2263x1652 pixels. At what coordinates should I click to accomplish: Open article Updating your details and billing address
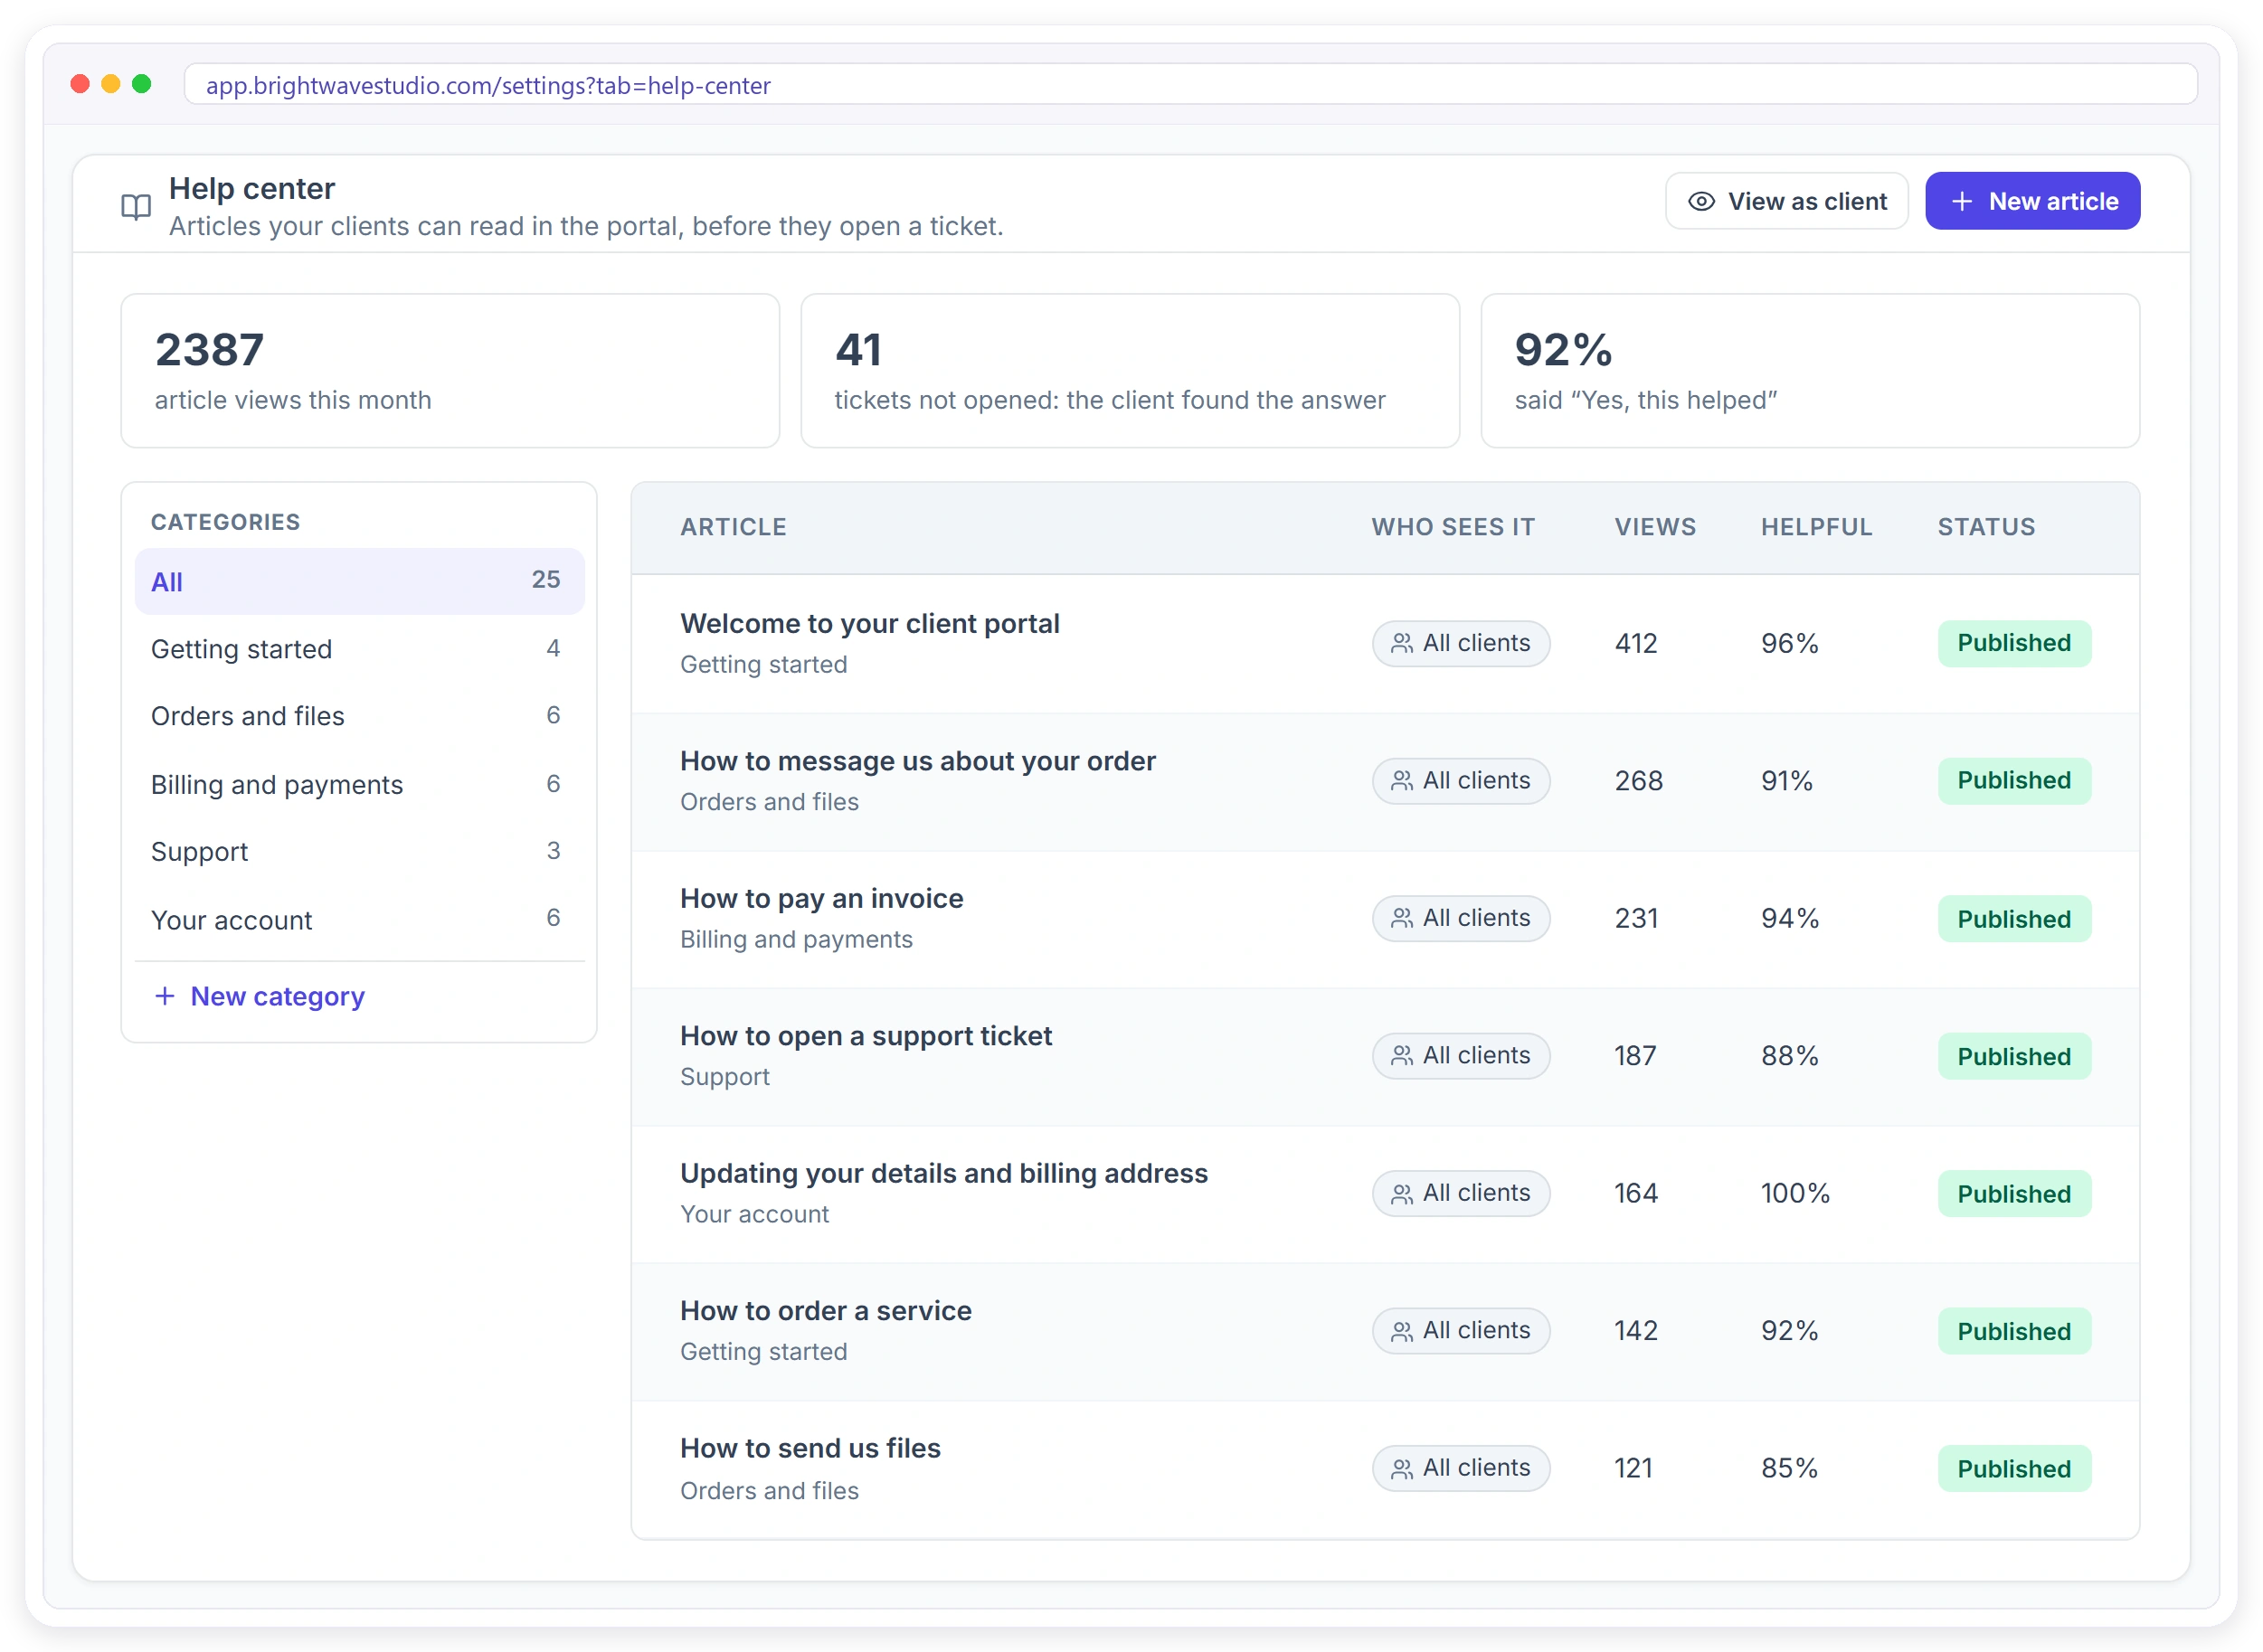point(944,1173)
